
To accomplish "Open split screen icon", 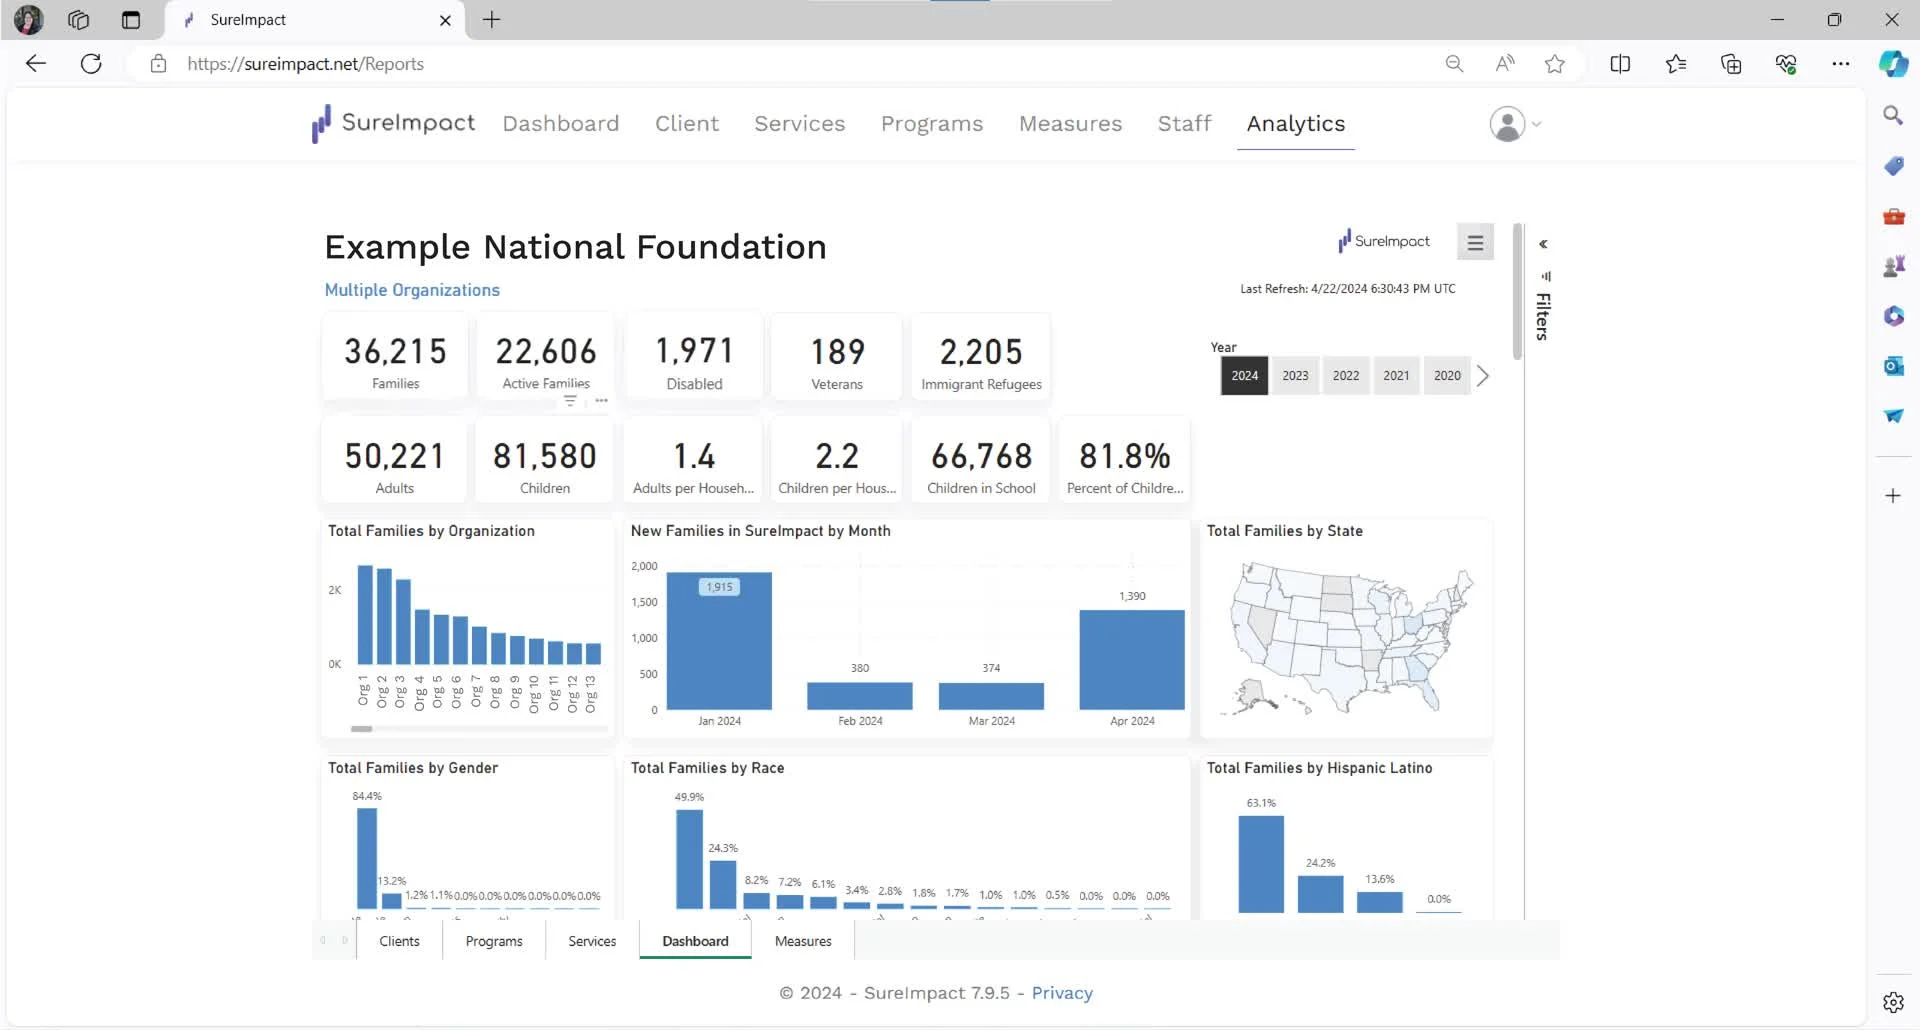I will (1620, 64).
